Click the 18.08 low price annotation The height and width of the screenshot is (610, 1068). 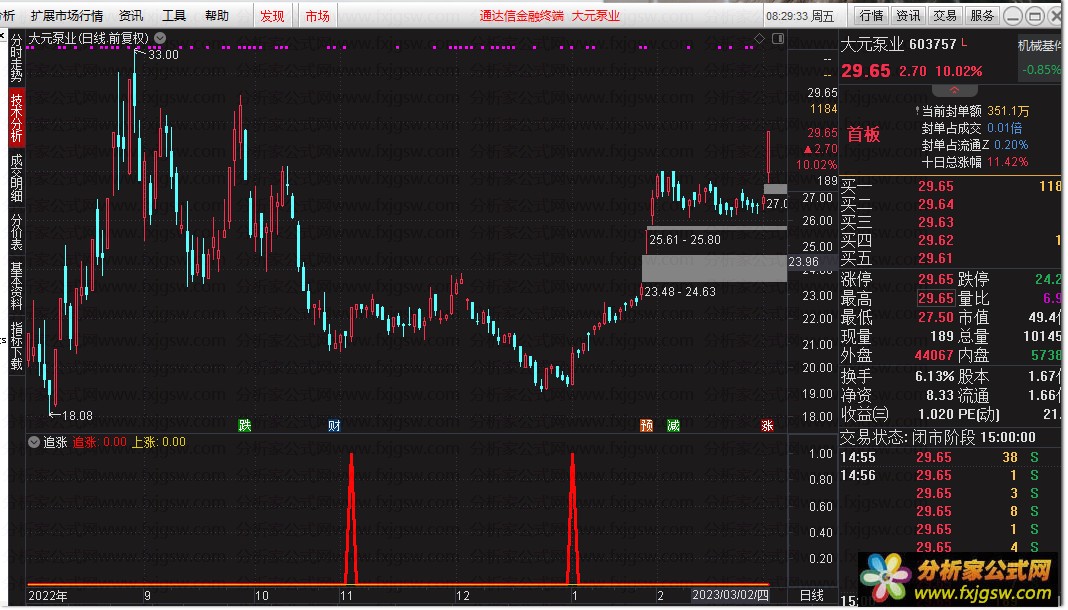(x=77, y=415)
